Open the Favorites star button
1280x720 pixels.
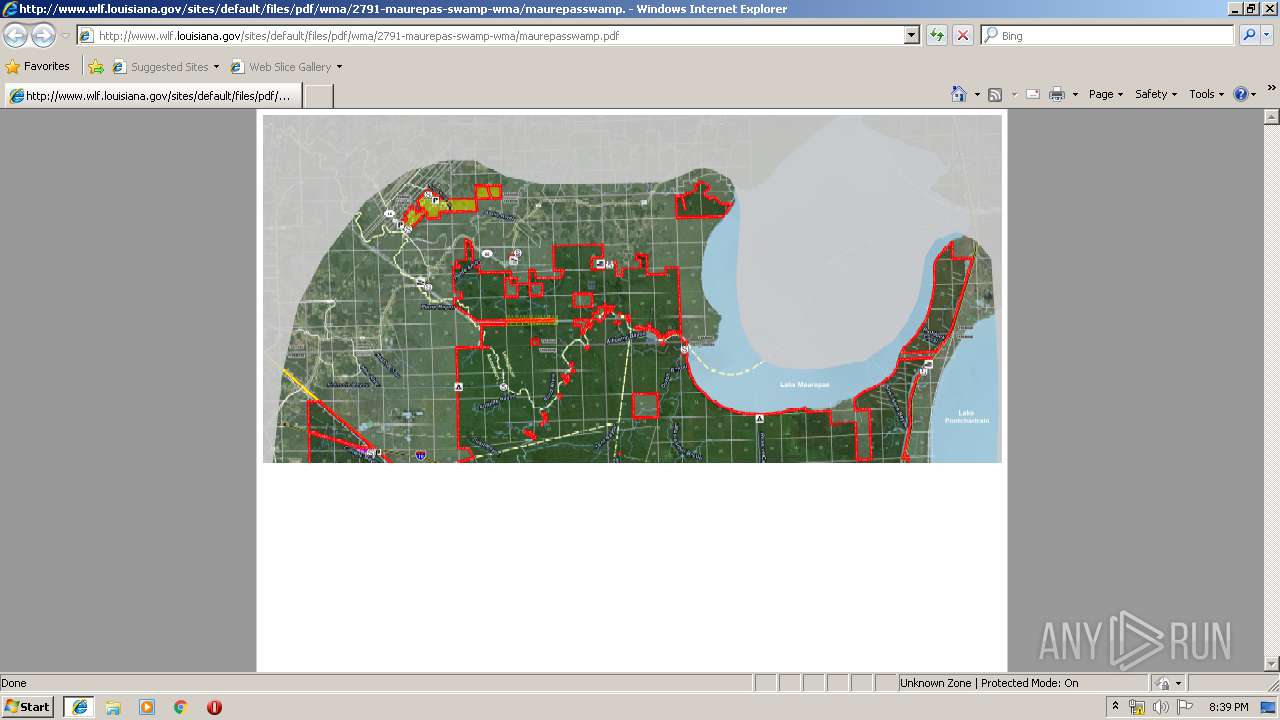pos(38,66)
